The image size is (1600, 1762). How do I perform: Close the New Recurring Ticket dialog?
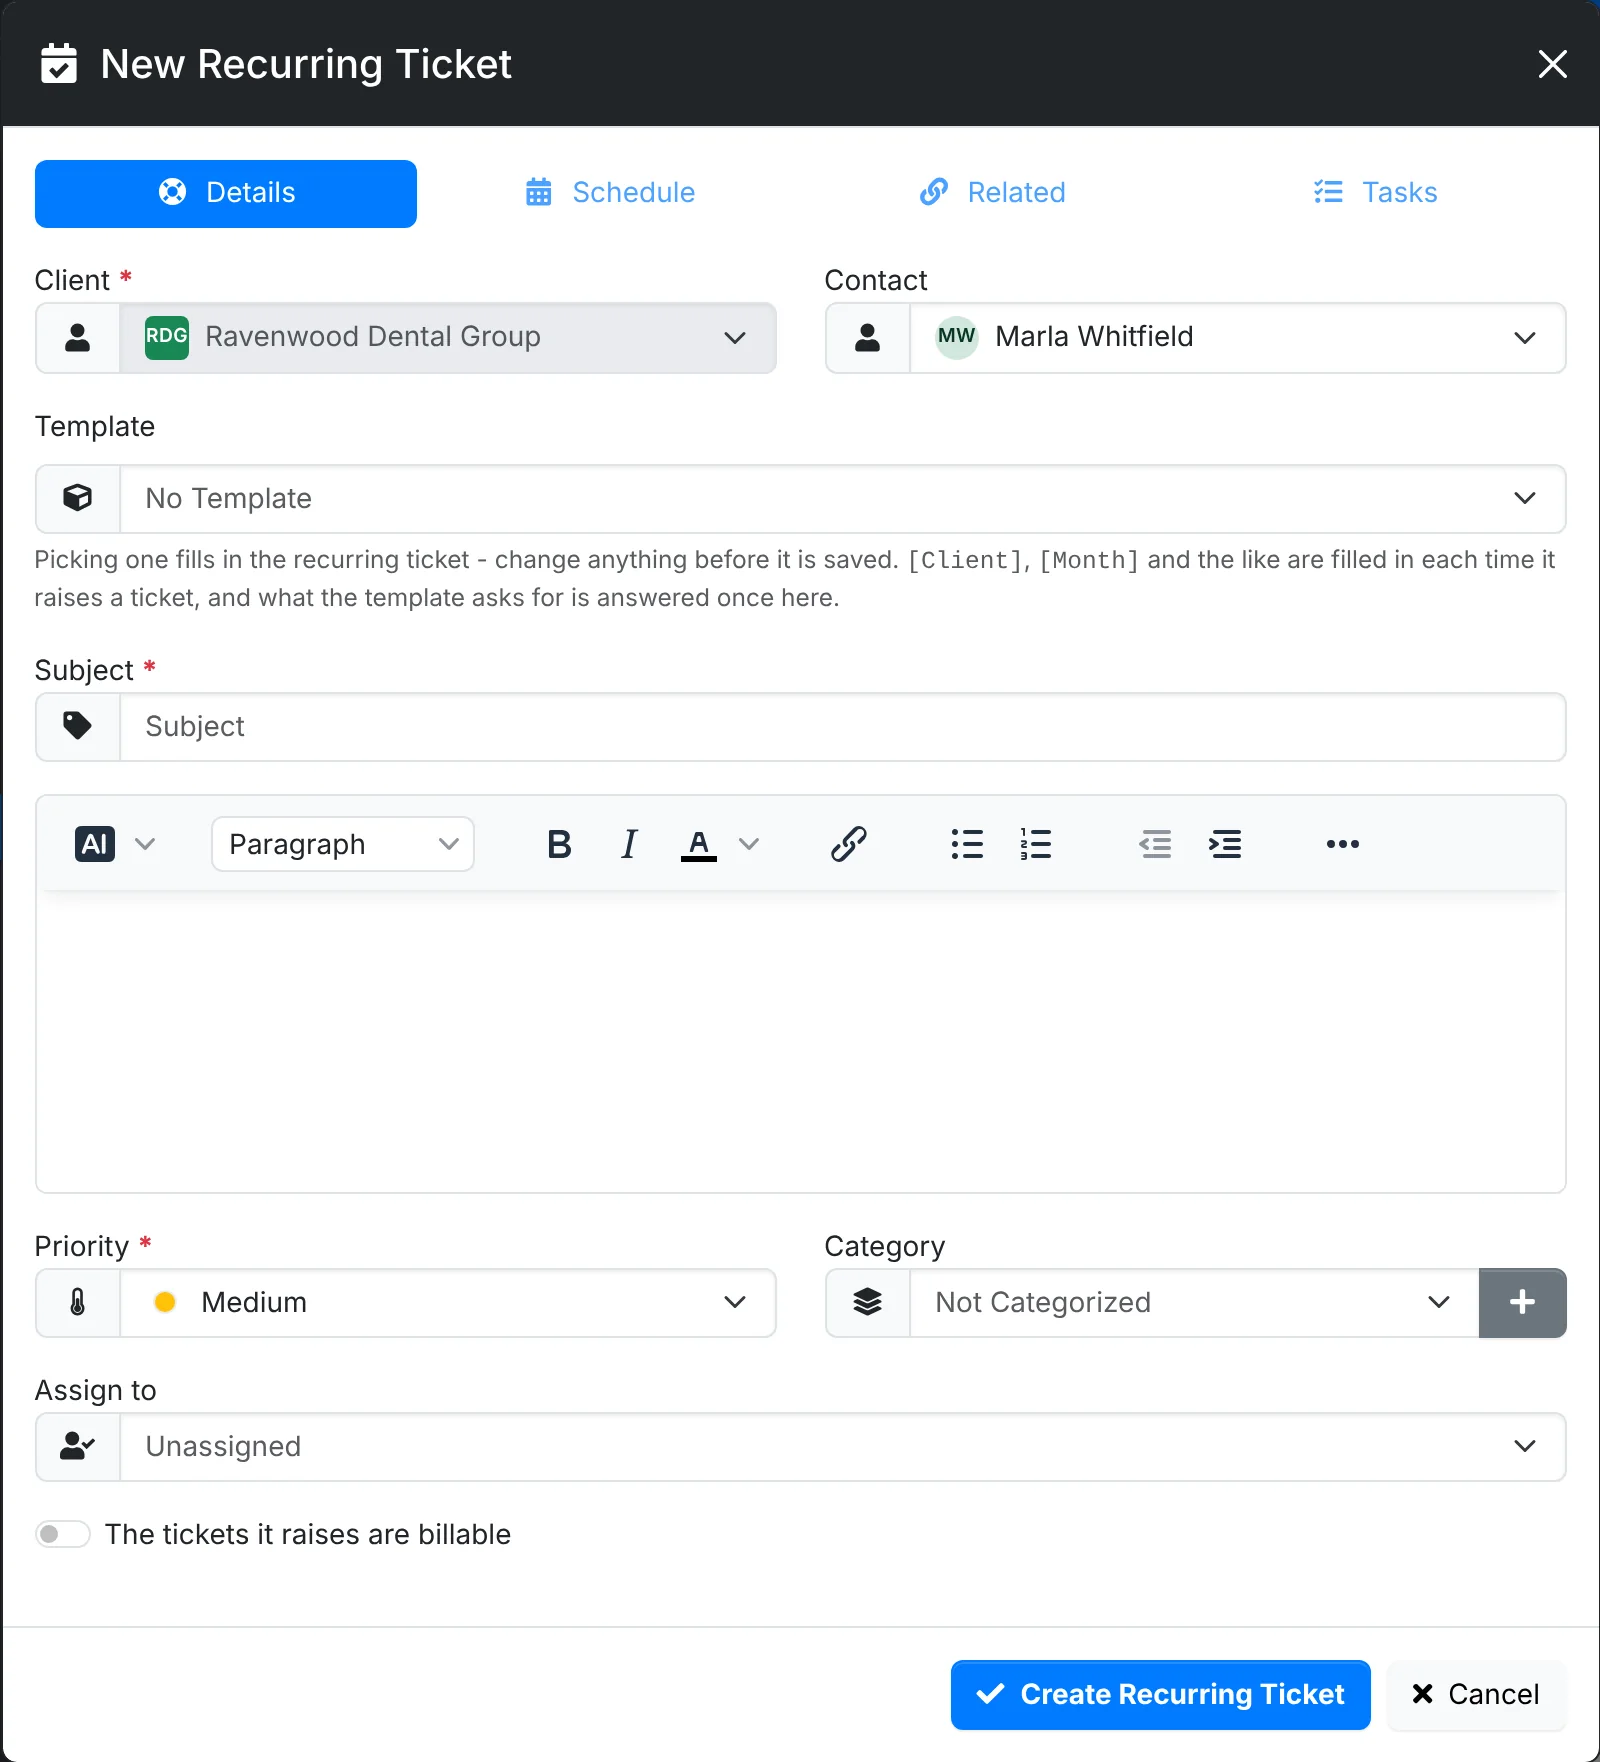pyautogui.click(x=1552, y=64)
